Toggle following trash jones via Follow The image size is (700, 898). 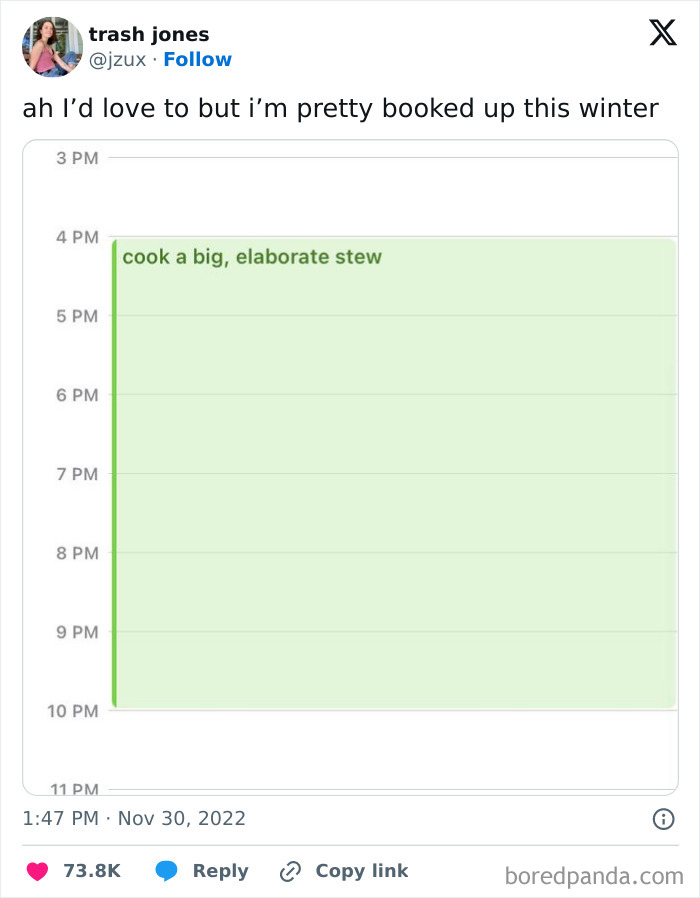pyautogui.click(x=197, y=60)
